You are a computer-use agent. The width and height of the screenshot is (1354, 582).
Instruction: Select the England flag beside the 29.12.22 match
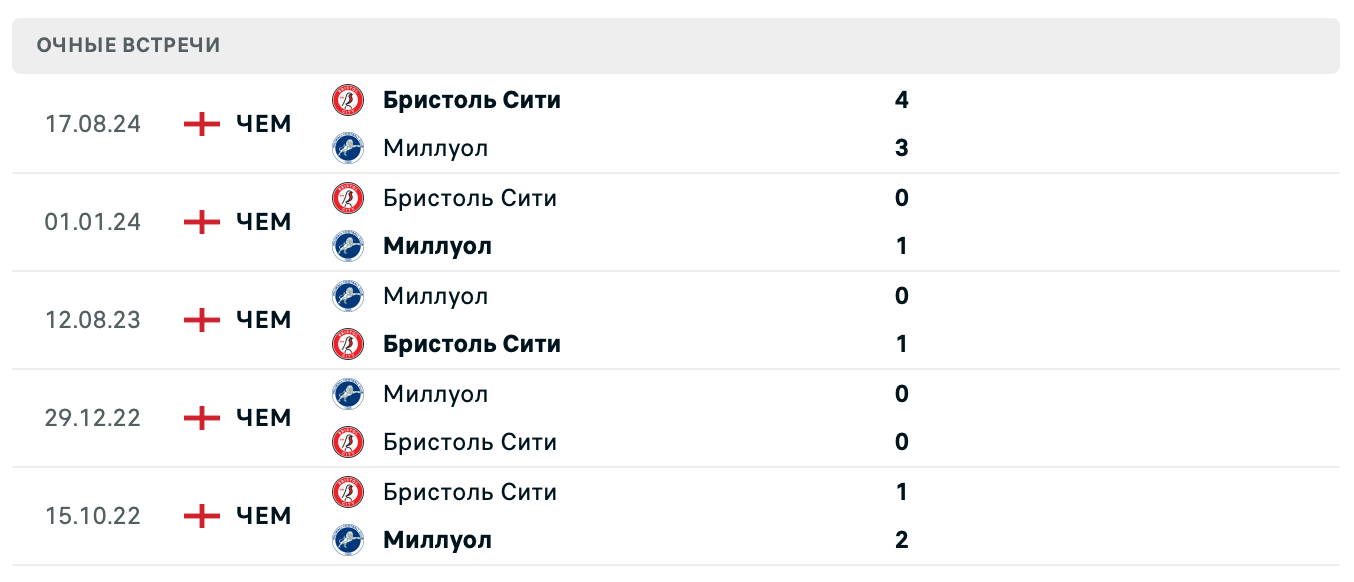click(199, 418)
